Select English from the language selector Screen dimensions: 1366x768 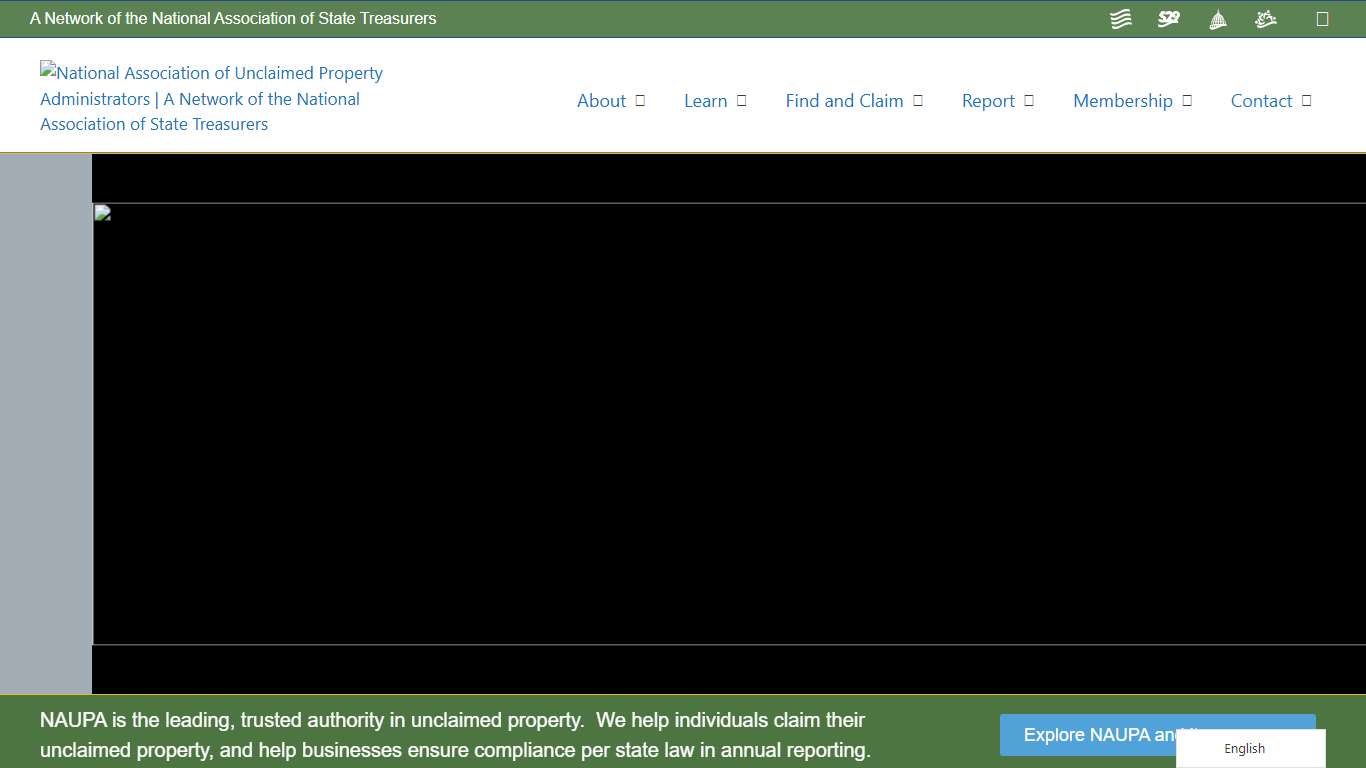[1244, 748]
